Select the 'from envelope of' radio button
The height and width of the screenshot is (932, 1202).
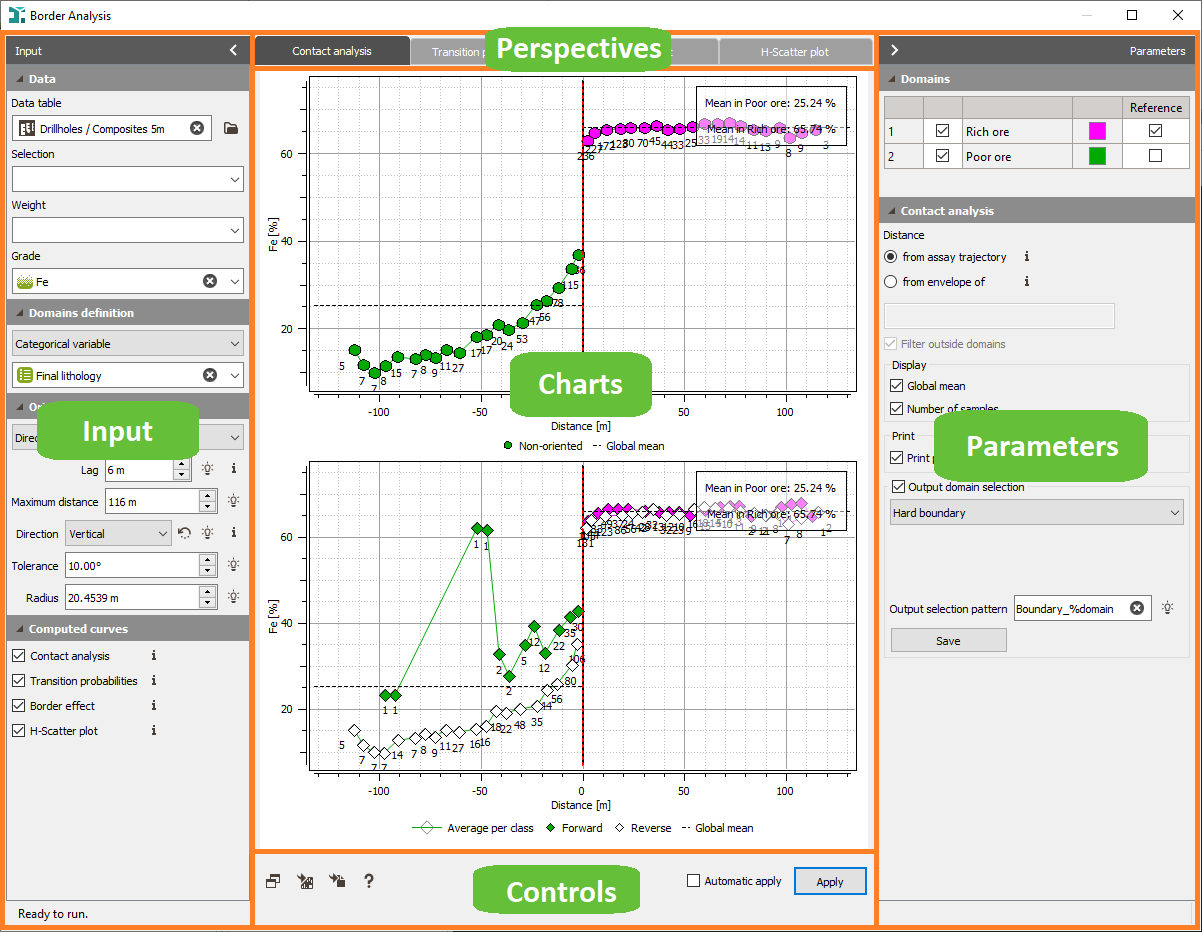coord(890,282)
